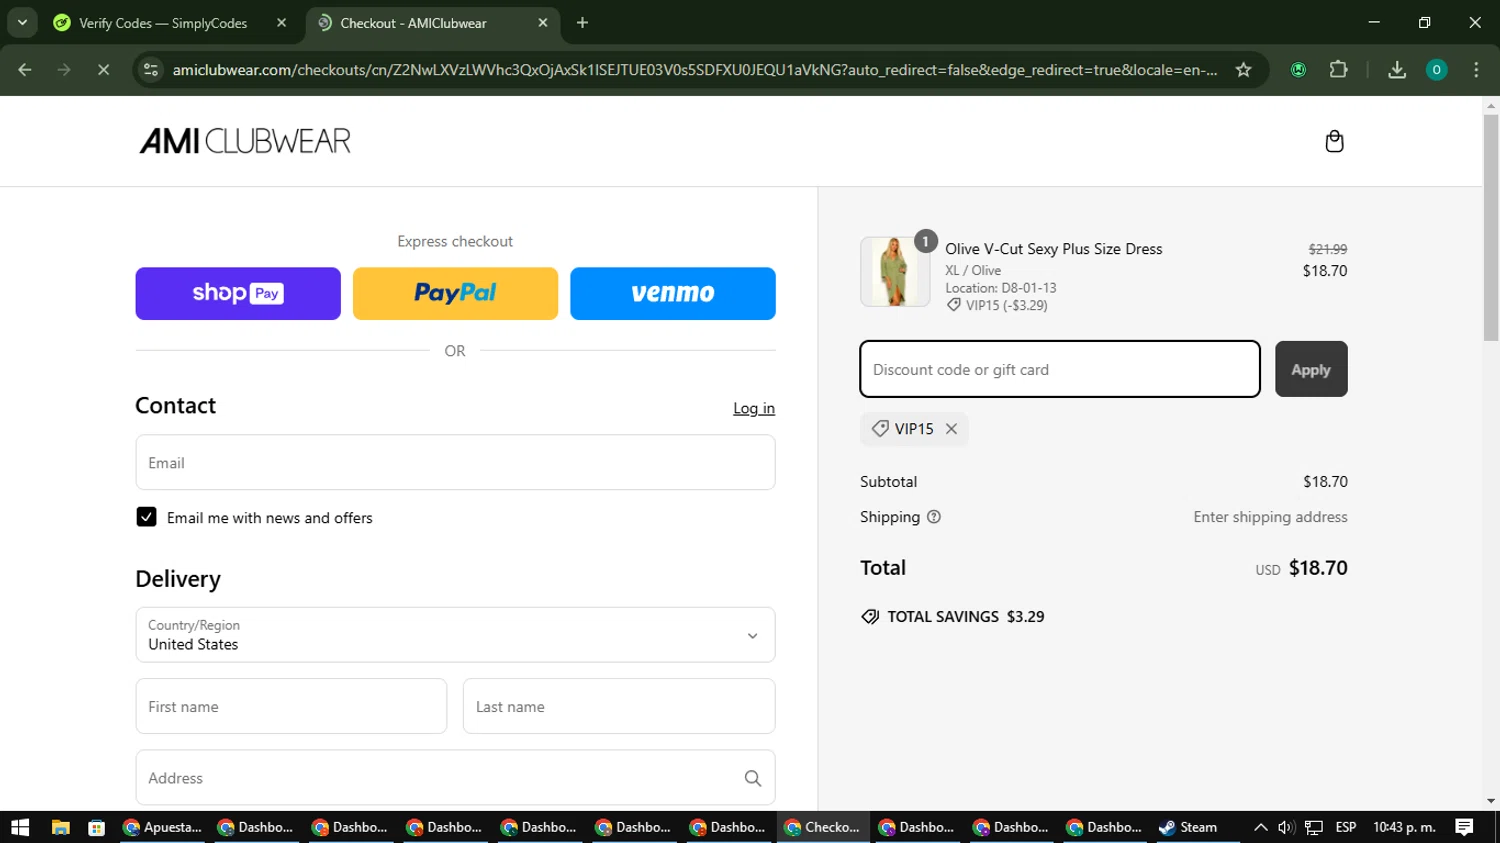The image size is (1500, 843).
Task: Close the Checkout AMIClubwear tab
Action: (x=543, y=22)
